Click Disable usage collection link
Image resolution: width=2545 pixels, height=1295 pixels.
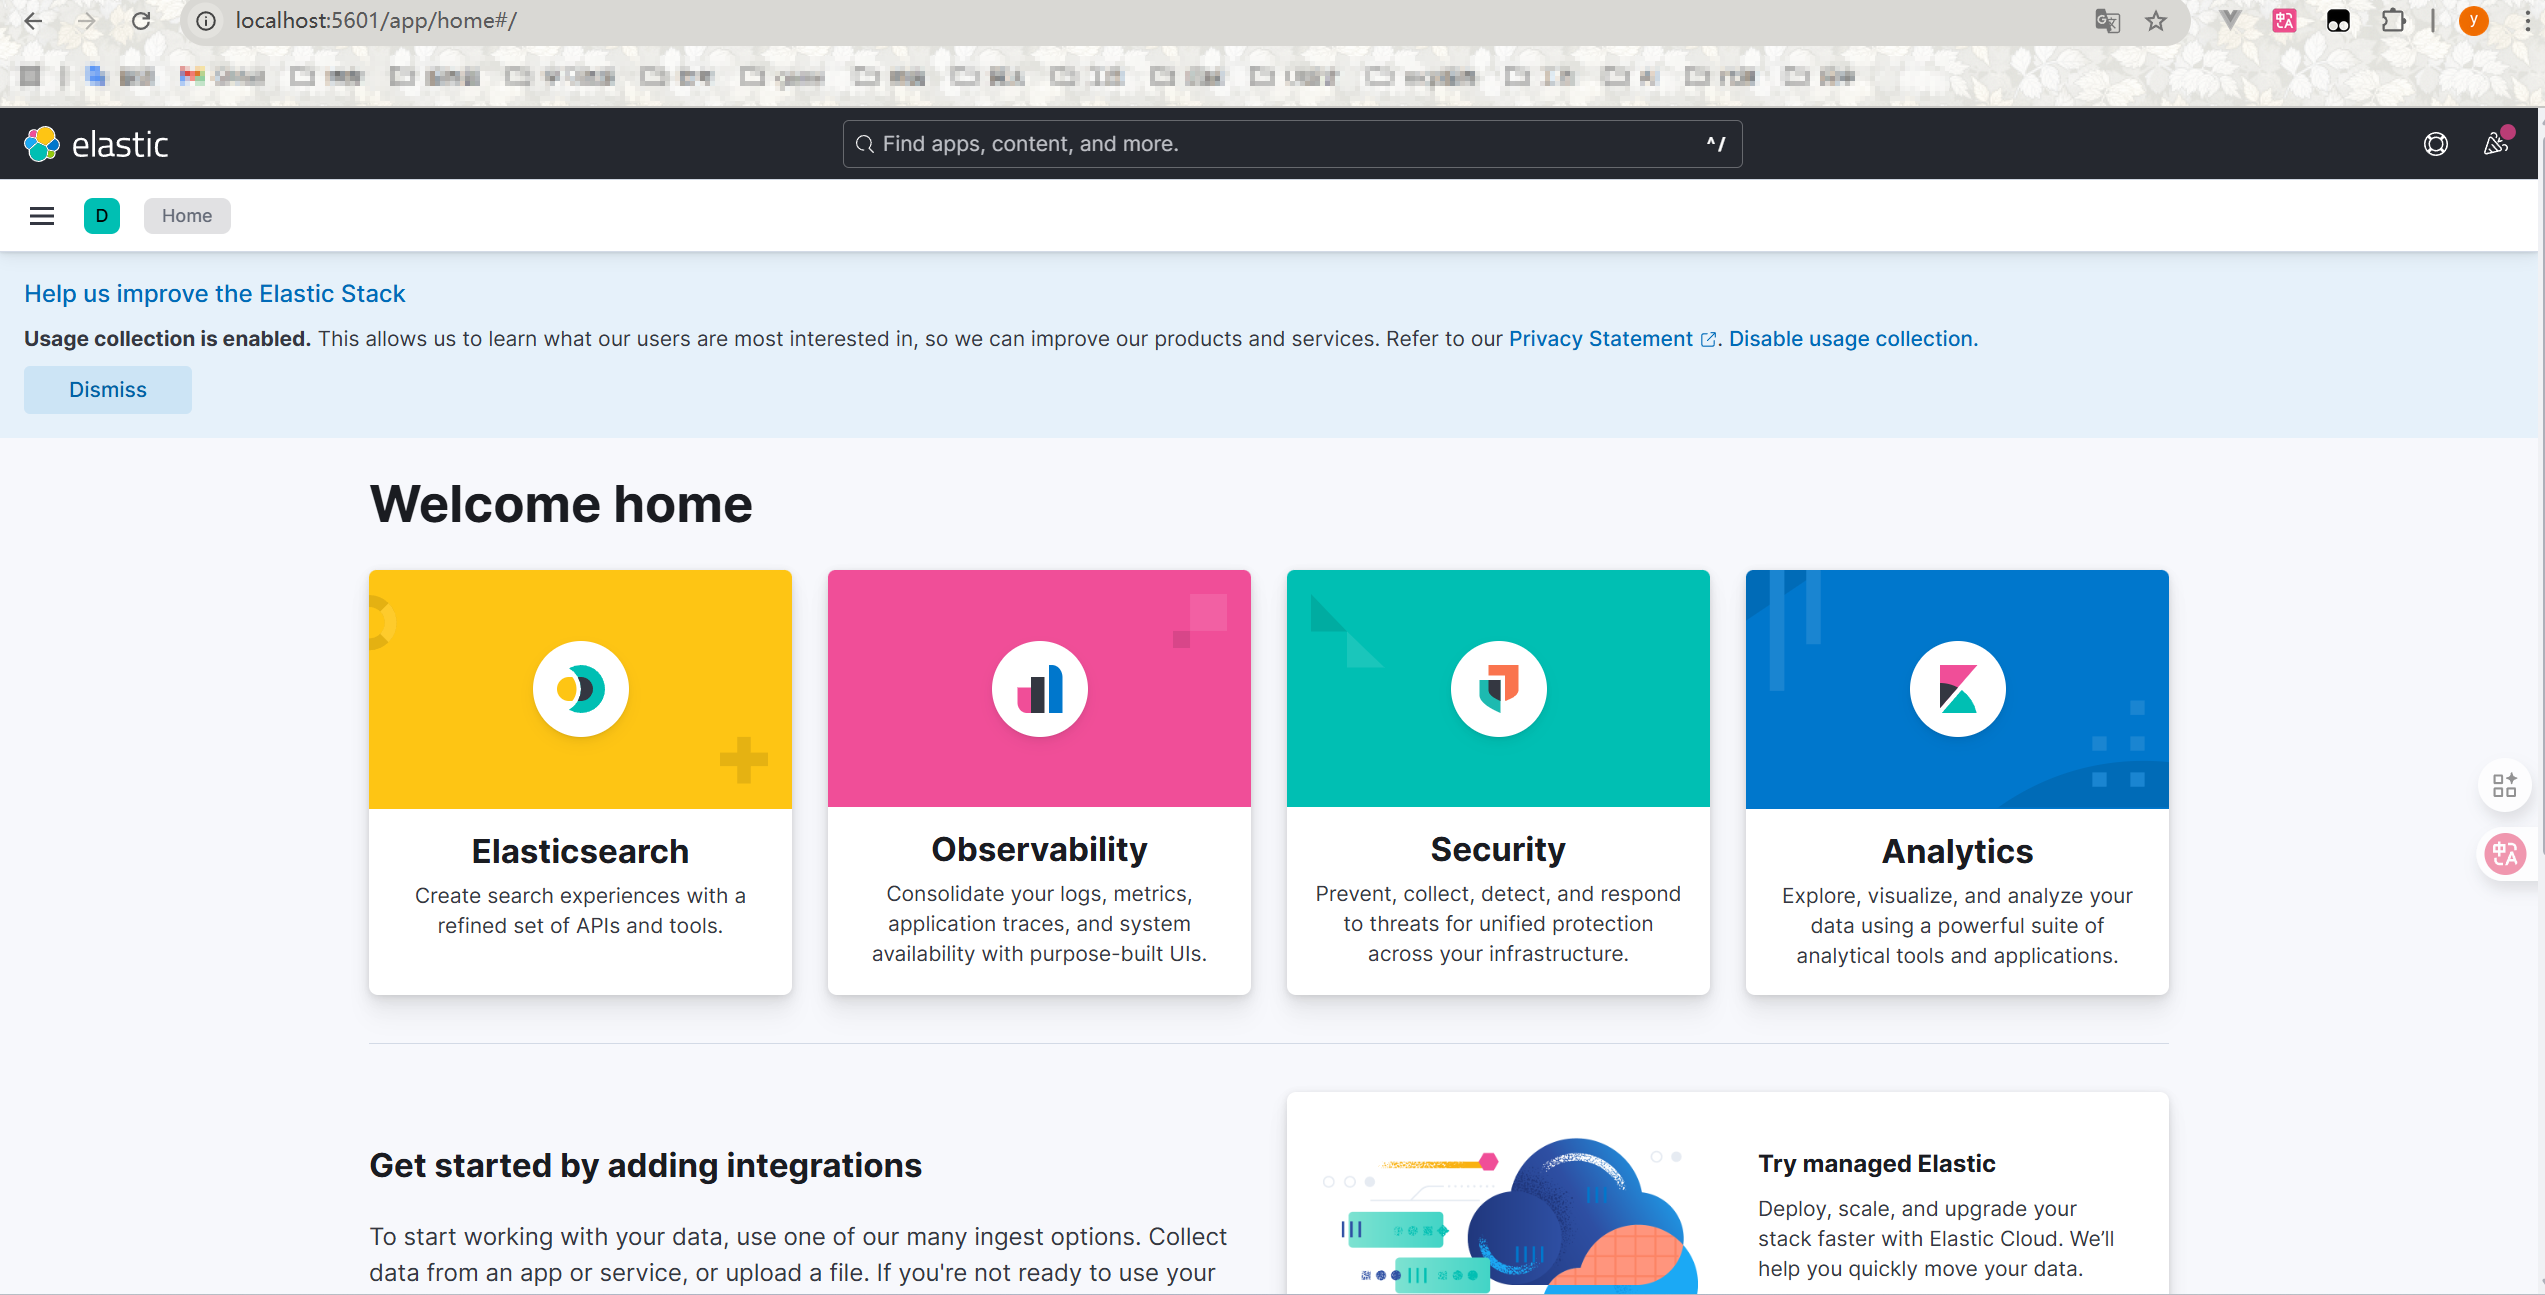click(1852, 339)
